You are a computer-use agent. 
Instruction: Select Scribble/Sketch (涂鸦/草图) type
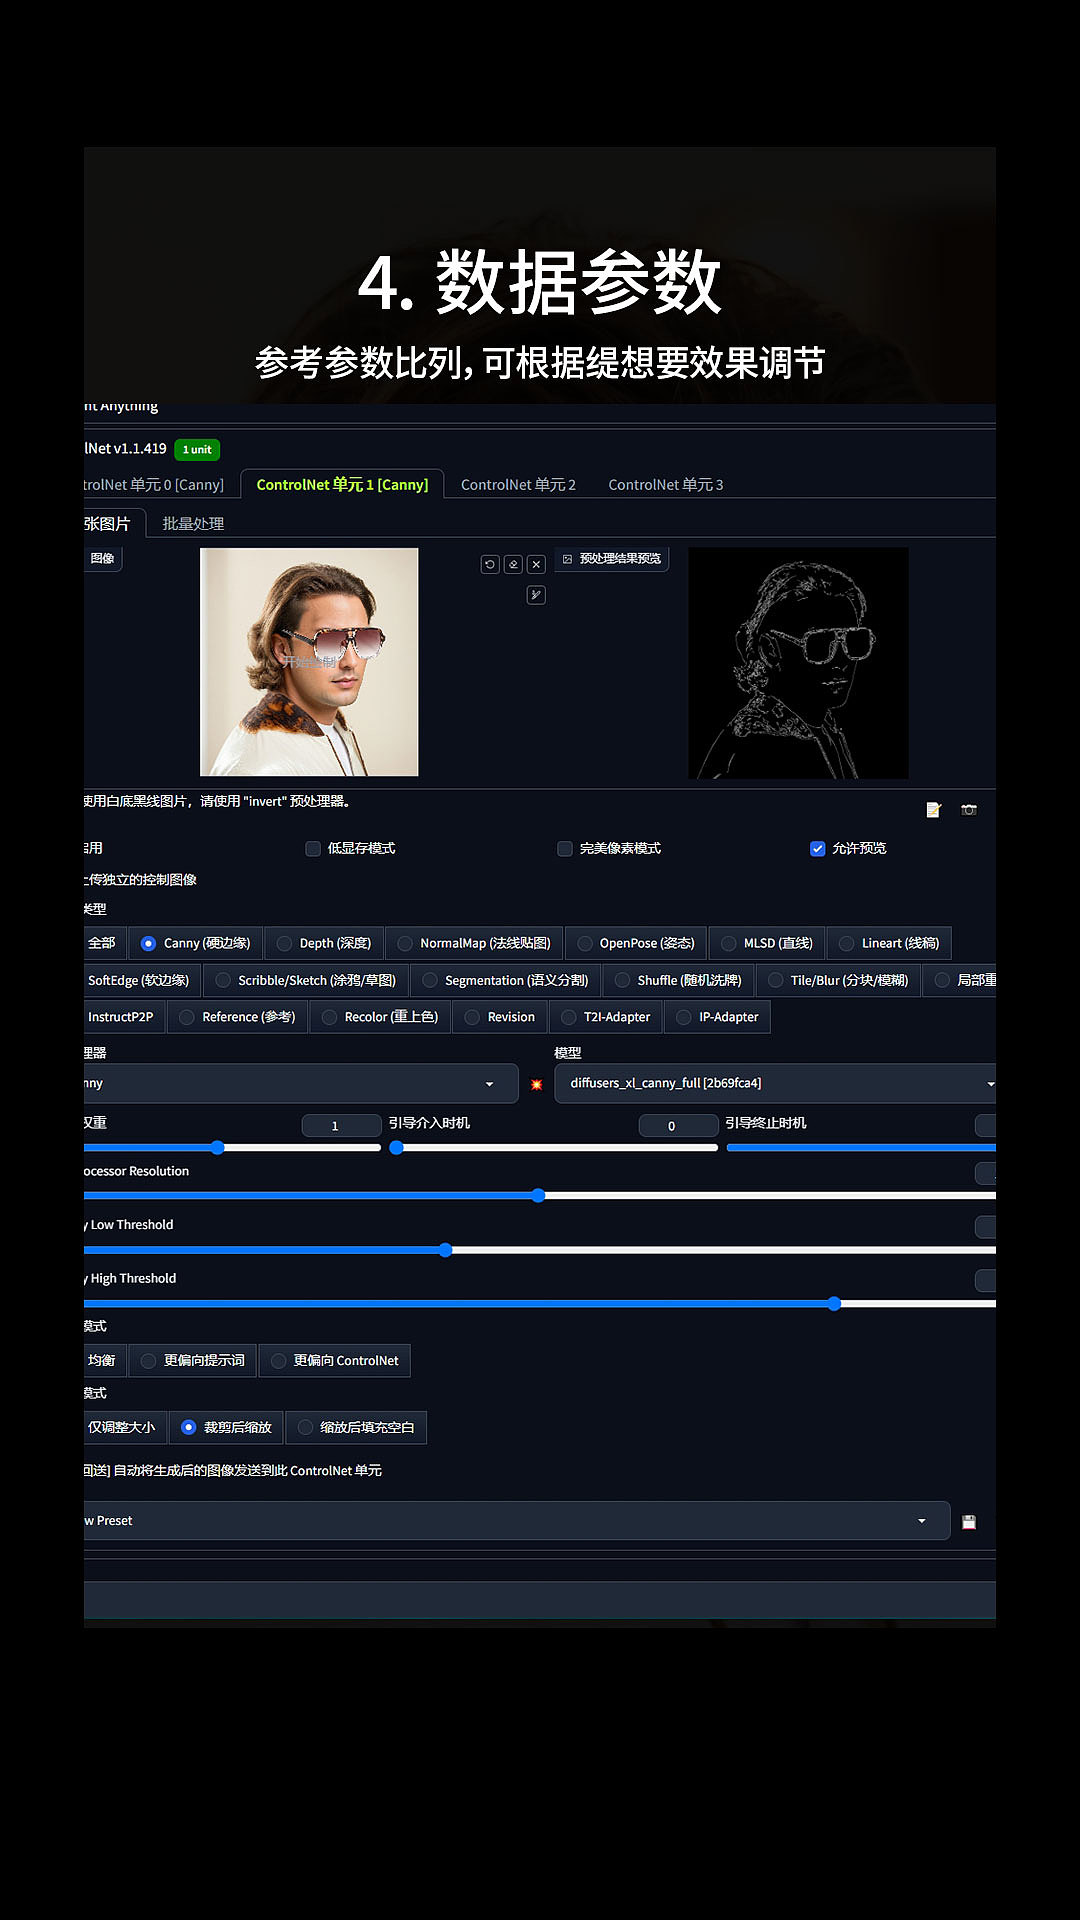[306, 980]
